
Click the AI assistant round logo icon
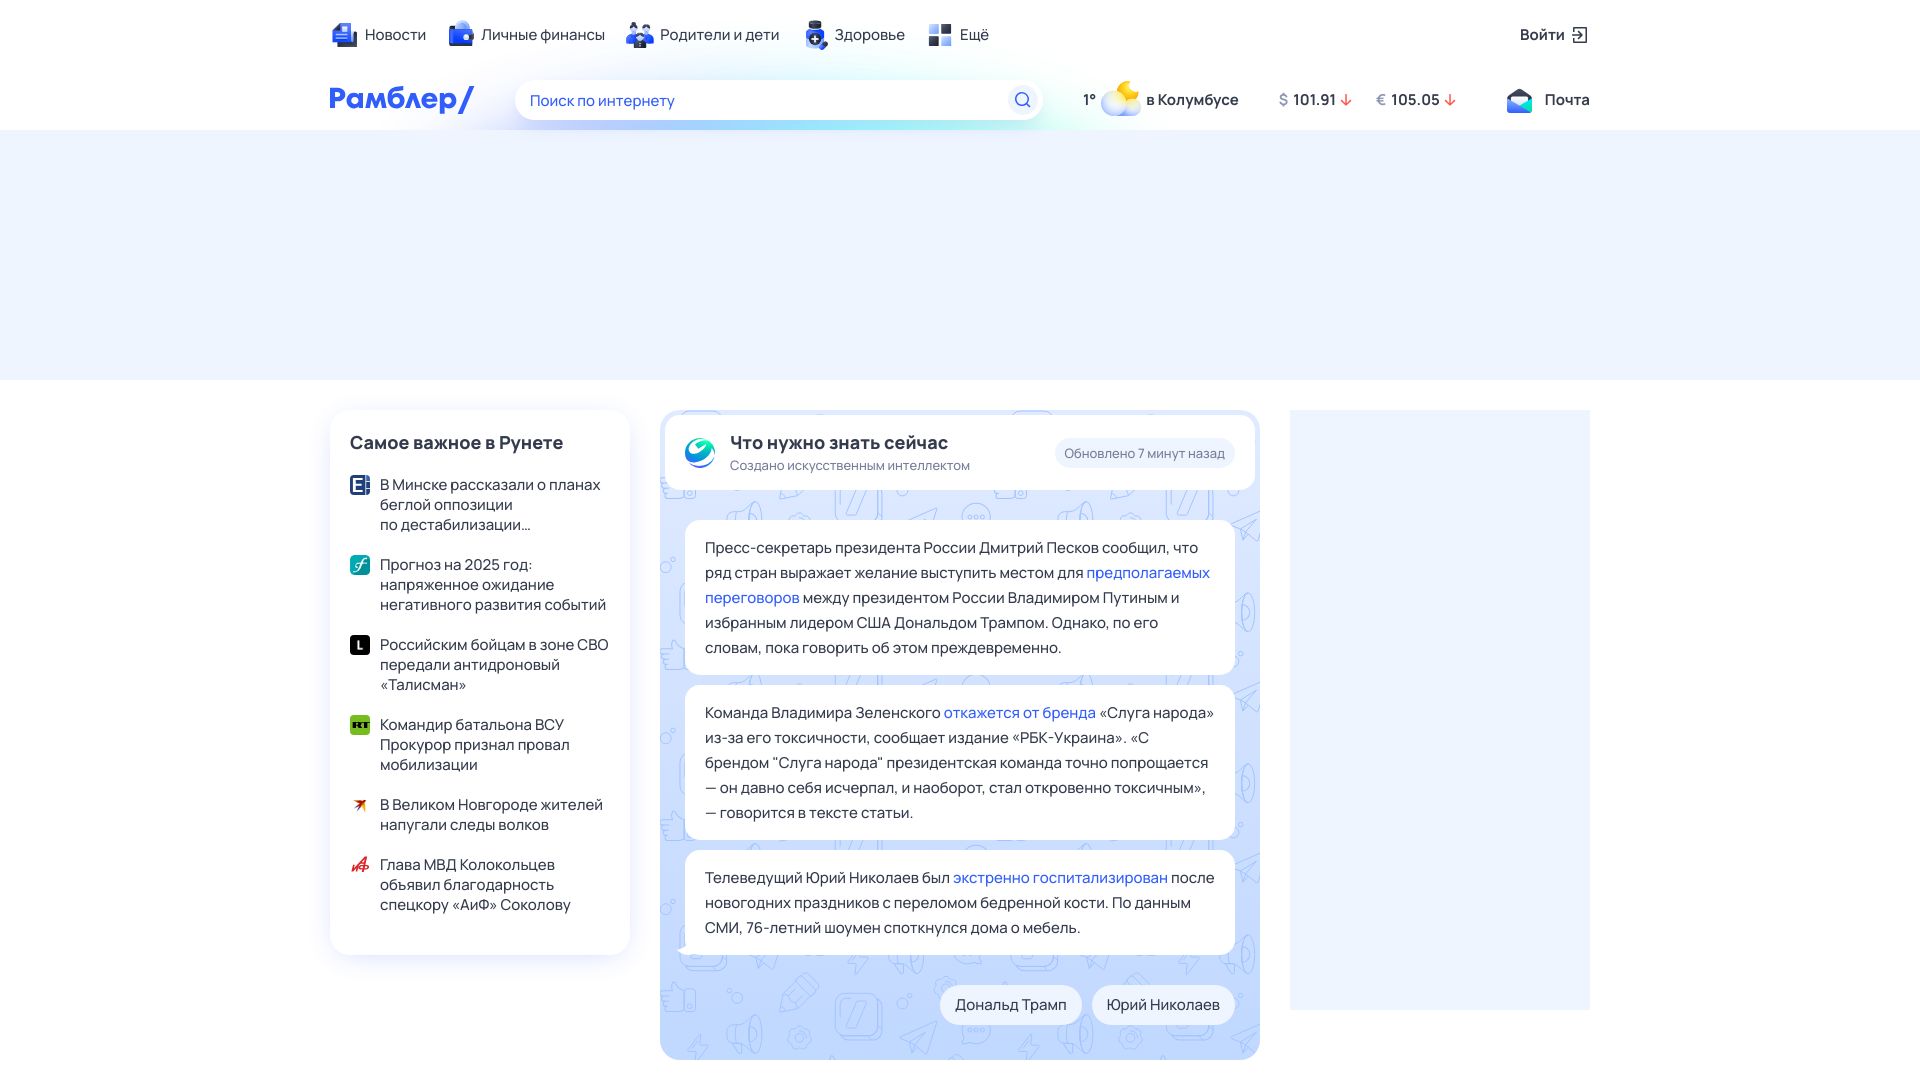(x=700, y=453)
